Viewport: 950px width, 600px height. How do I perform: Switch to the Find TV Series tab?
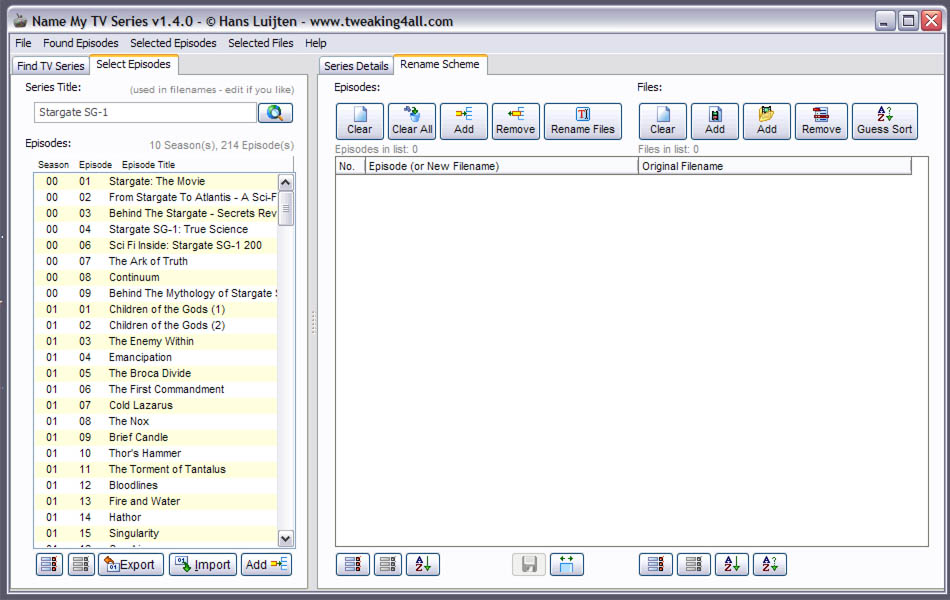coord(51,66)
